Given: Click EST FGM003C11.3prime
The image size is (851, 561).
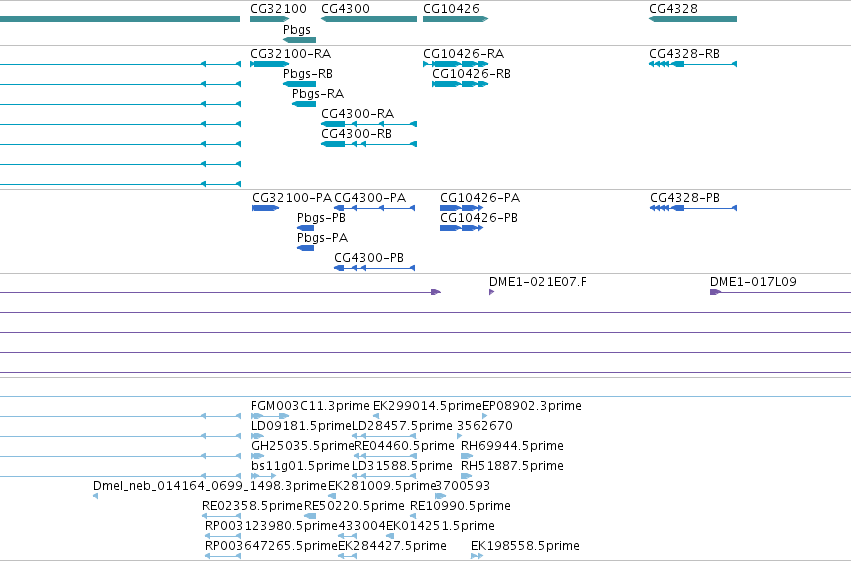Looking at the screenshot, I should pyautogui.click(x=310, y=406).
